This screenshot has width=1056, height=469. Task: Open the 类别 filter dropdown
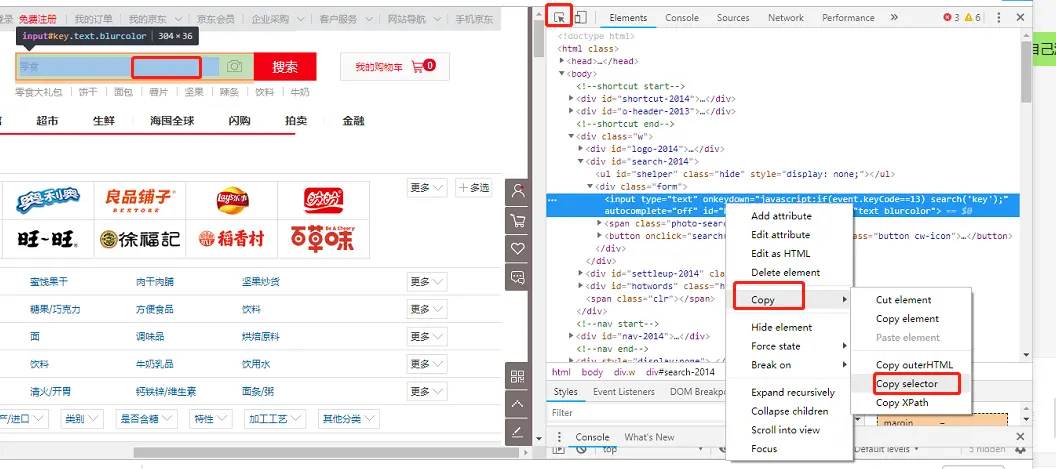[81, 419]
